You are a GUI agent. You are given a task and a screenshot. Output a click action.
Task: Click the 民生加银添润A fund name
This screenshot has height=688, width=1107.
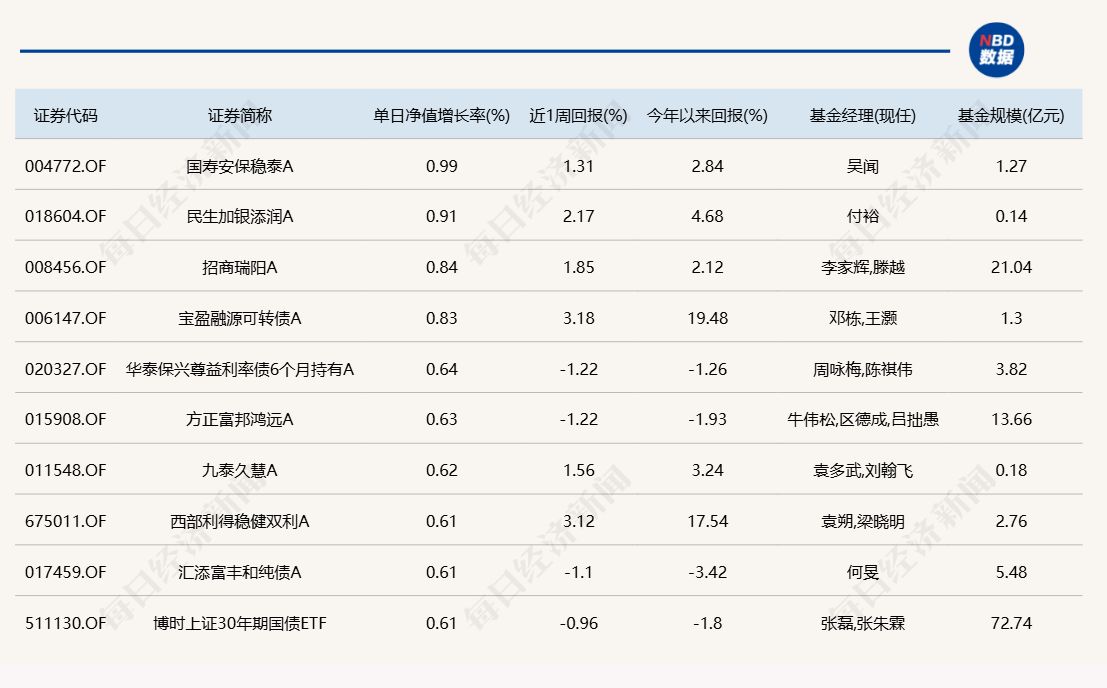[x=240, y=216]
